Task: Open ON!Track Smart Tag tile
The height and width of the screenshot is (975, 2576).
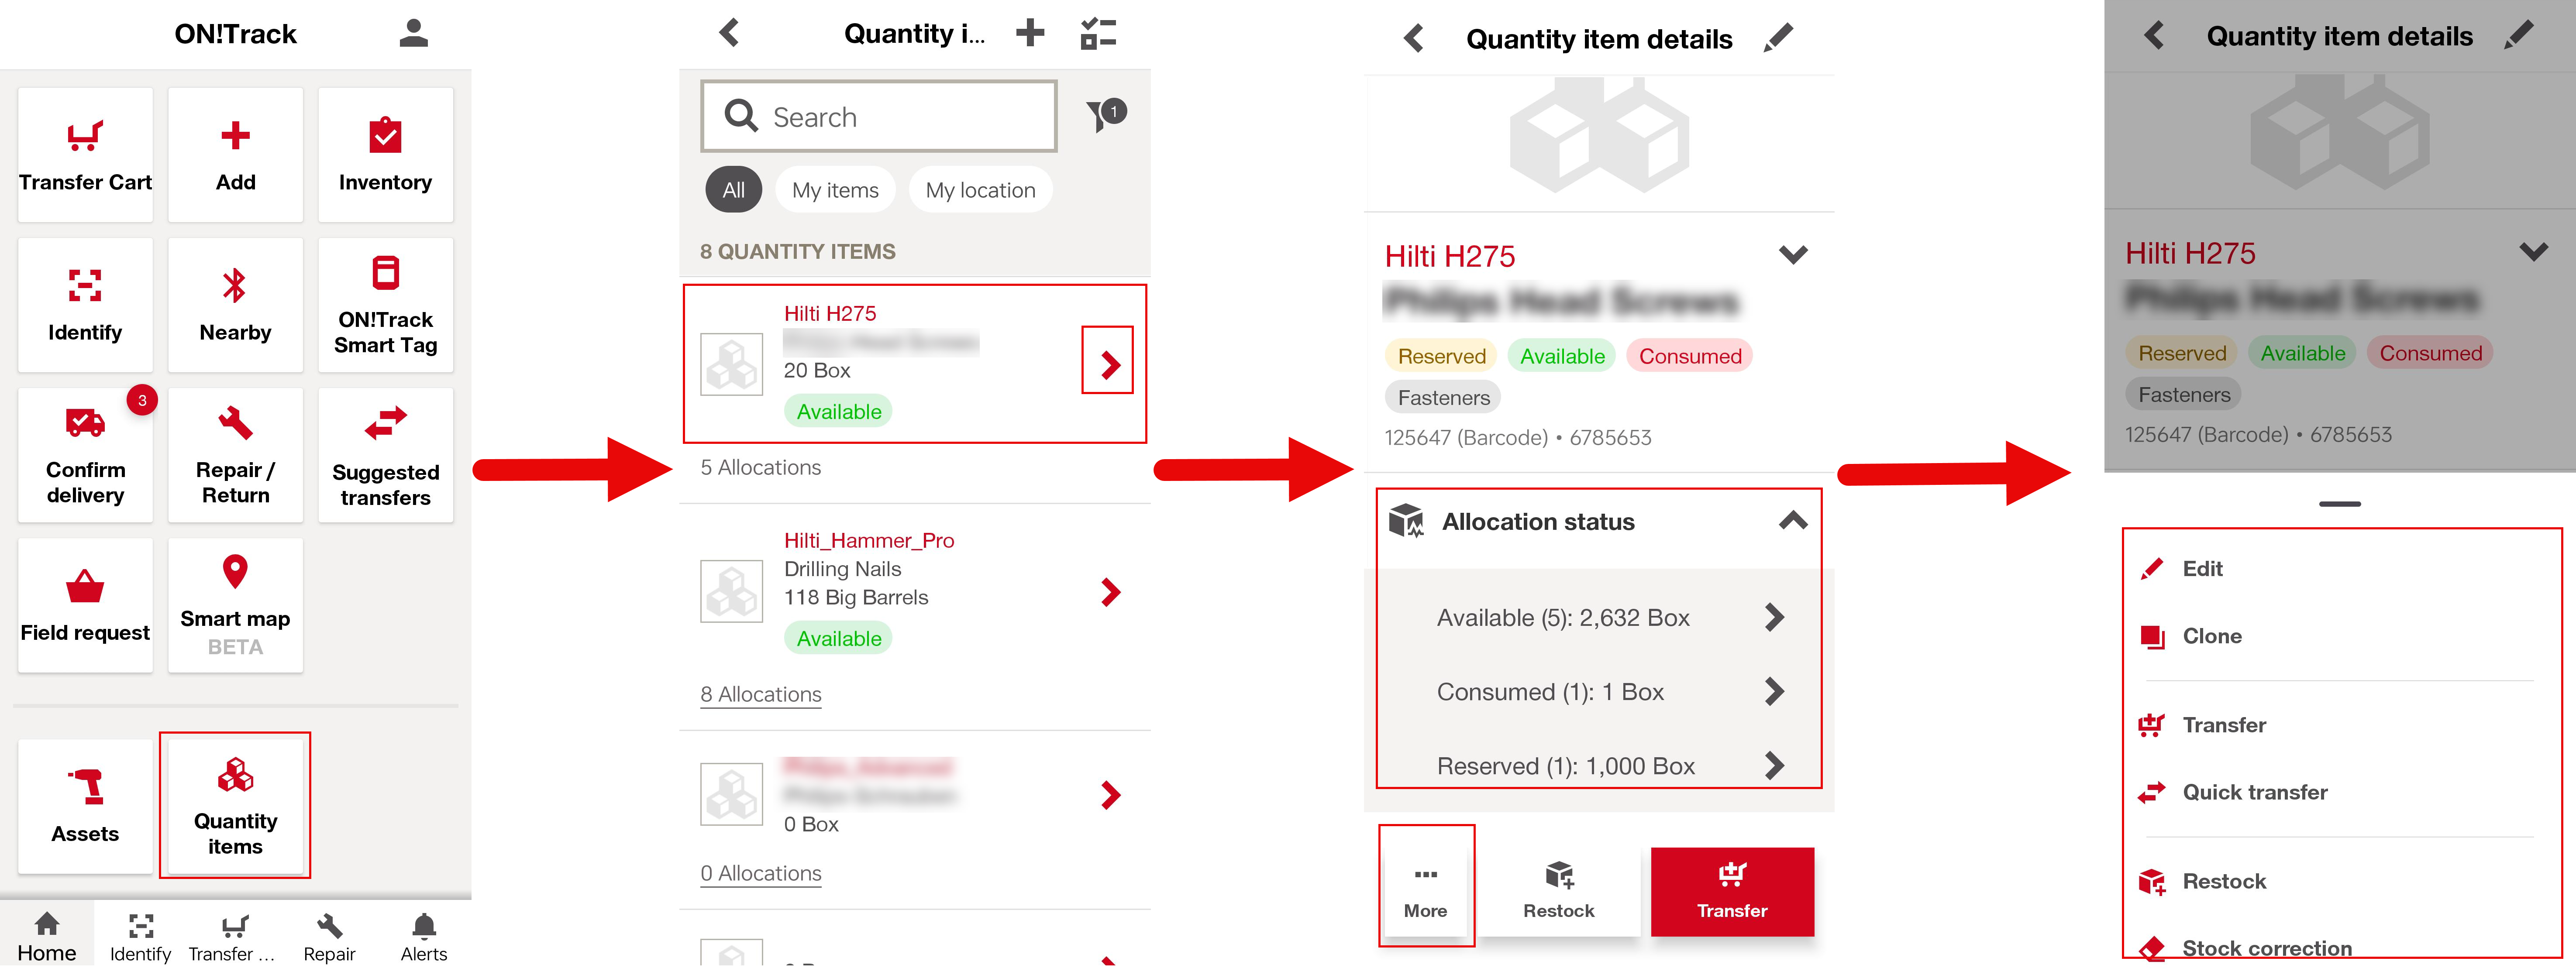Action: (x=385, y=305)
